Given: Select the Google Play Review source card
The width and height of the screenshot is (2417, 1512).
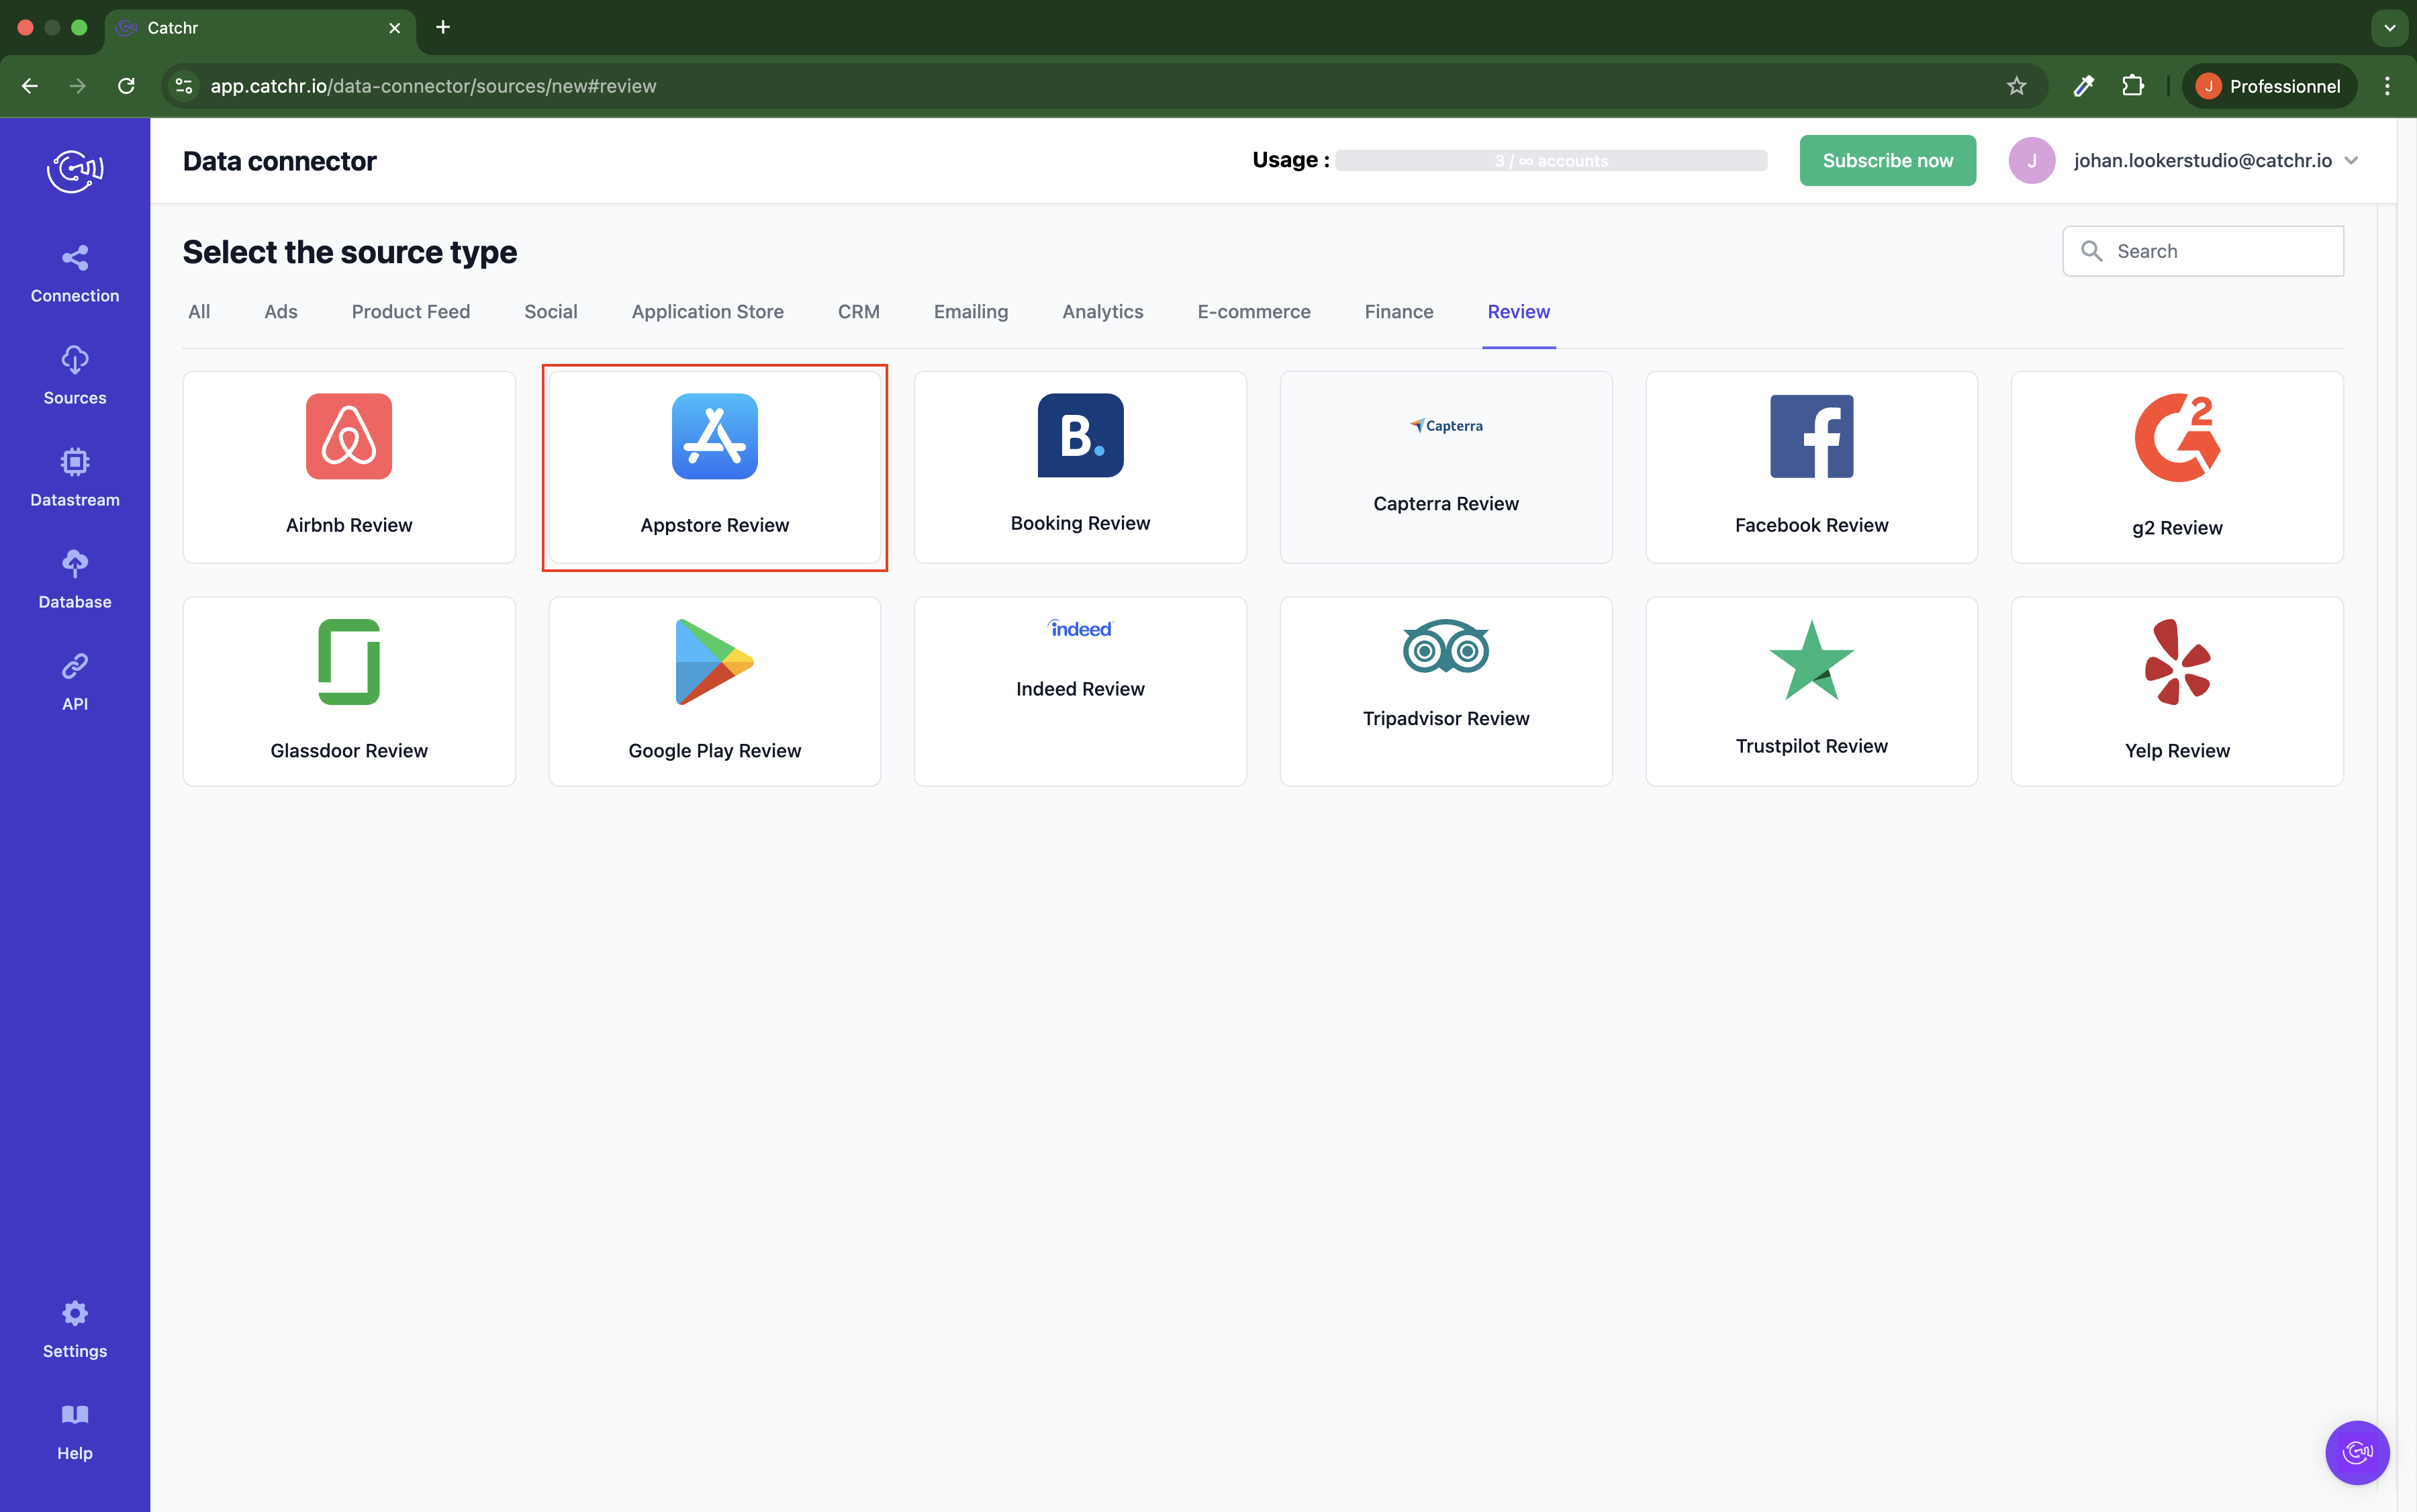Looking at the screenshot, I should click(715, 691).
